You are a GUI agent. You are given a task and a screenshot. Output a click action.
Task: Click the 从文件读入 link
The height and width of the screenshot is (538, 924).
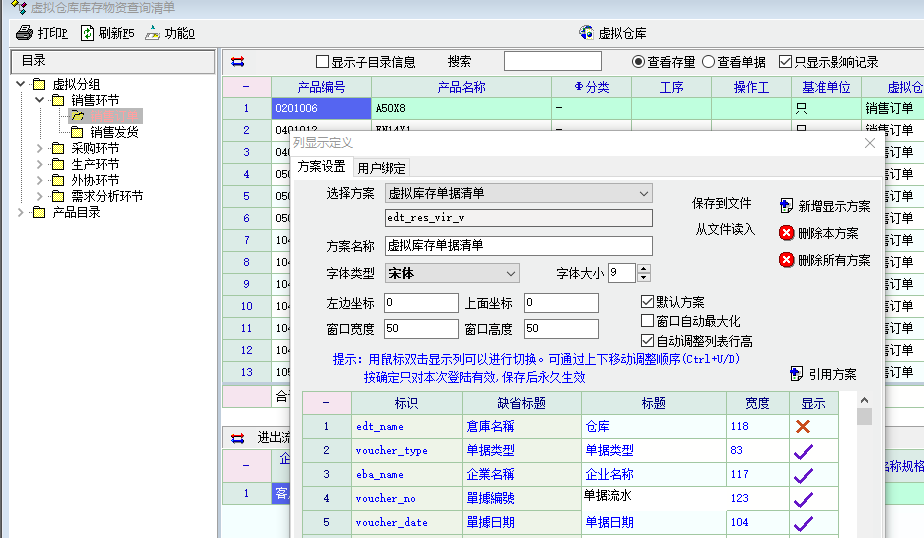pyautogui.click(x=725, y=229)
